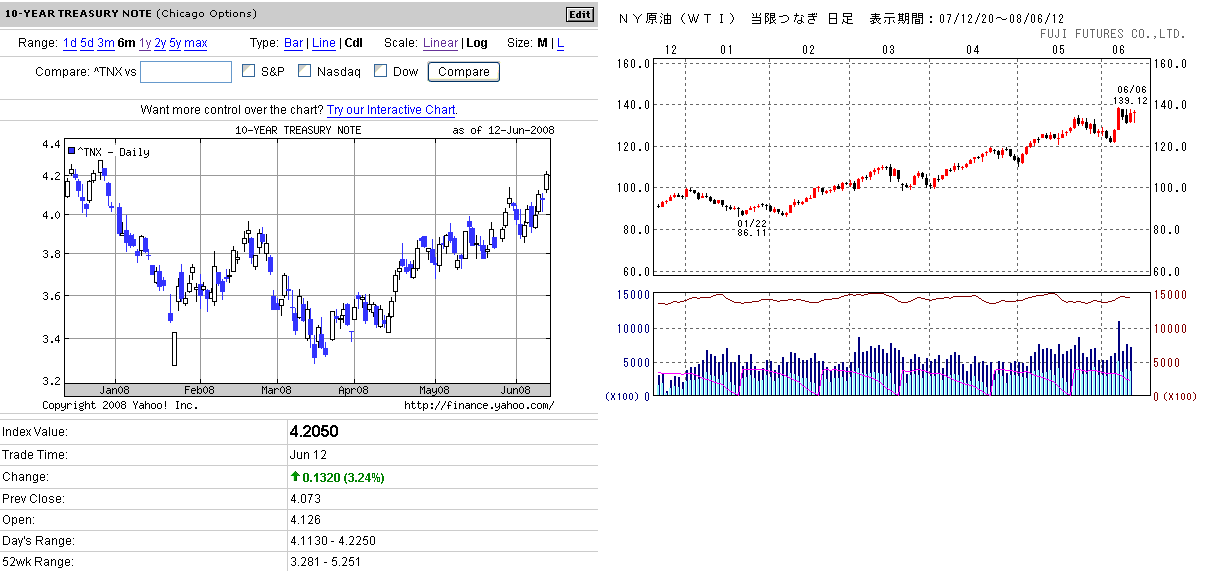Viewport: 1216px width, 571px height.
Task: Open the Try our Interactive Chart link
Action: [392, 110]
